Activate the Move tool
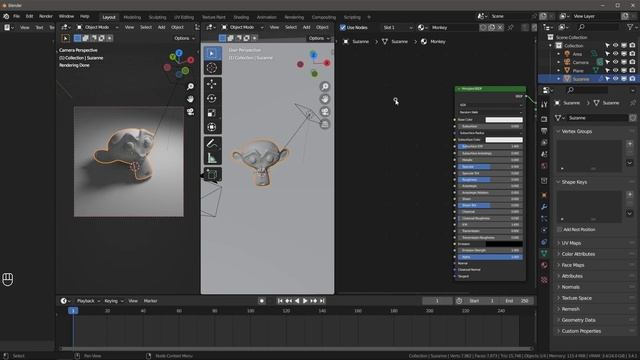Viewport: 640px width, 360px height. click(x=212, y=84)
